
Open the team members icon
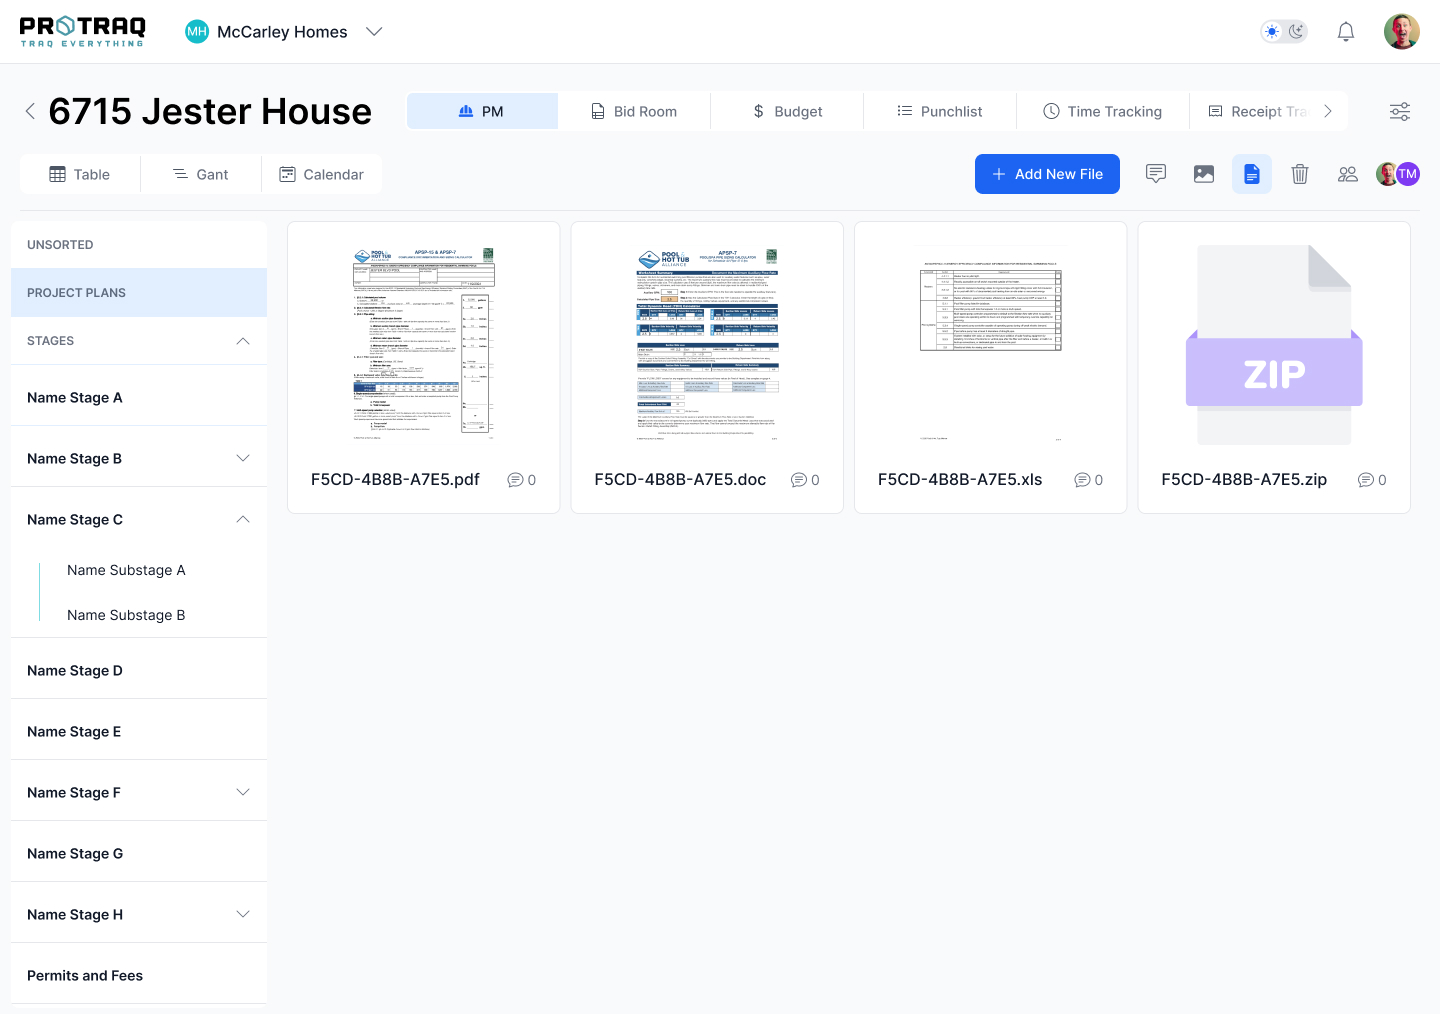coord(1348,174)
